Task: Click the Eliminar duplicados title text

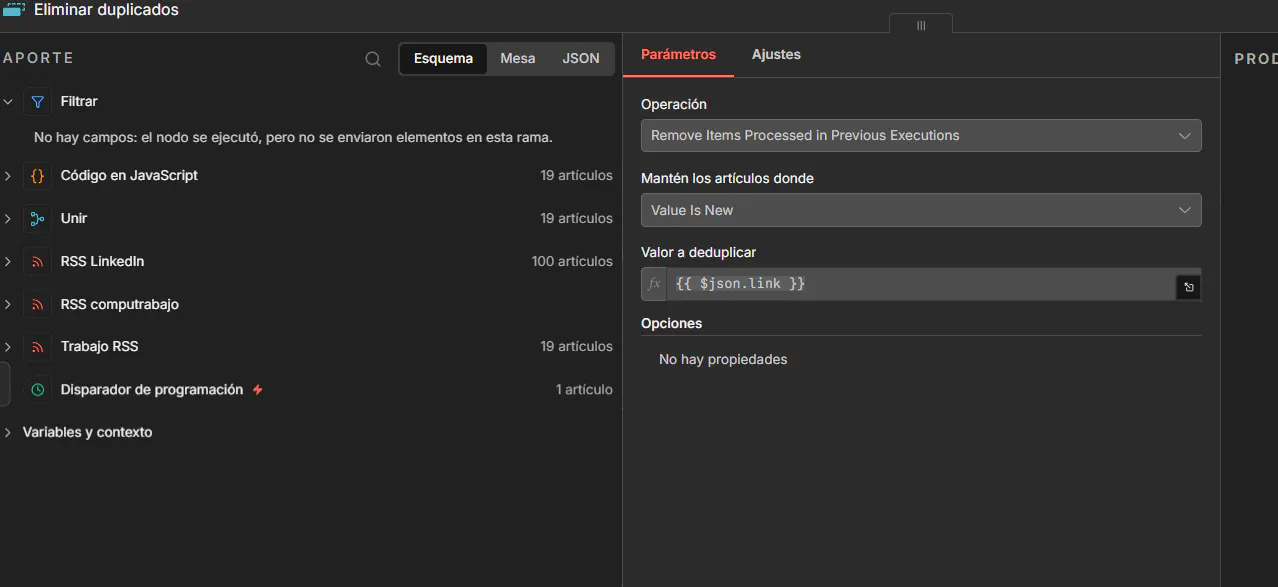Action: (106, 10)
